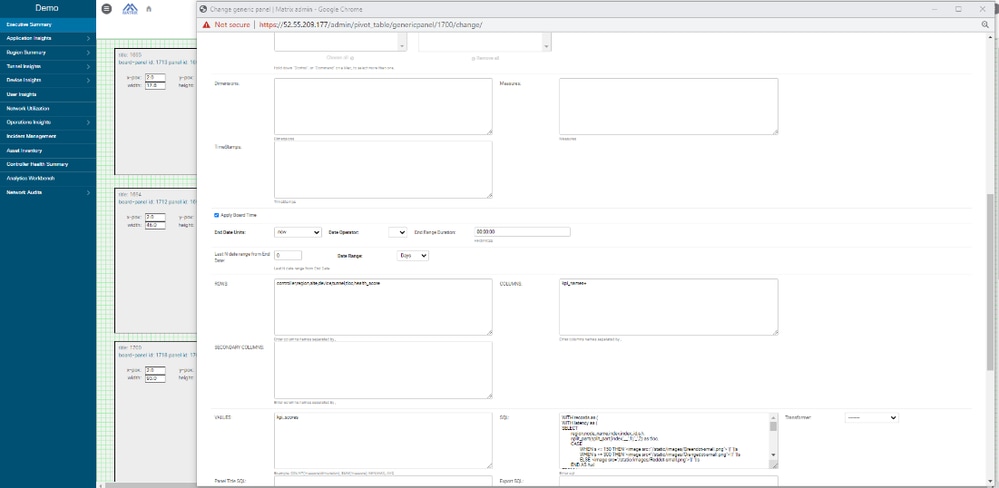
Task: Click the popup page vertical scrollbar thumb
Action: click(989, 281)
